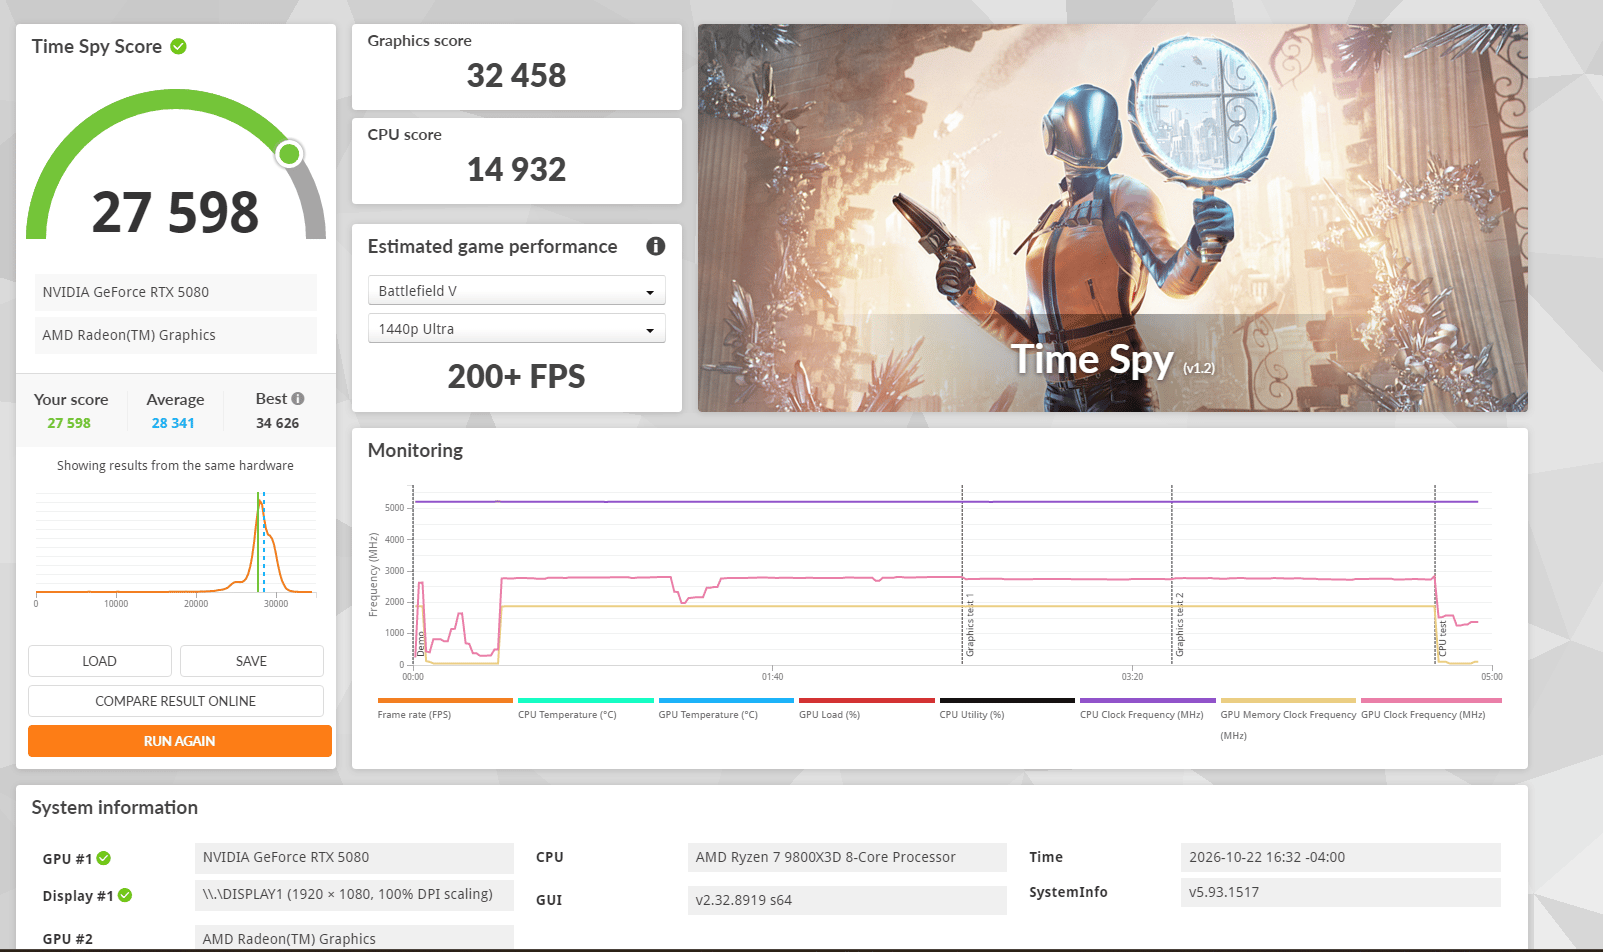Click the Graphics score value 32 458
Screen dimensions: 1603x952
(516, 75)
